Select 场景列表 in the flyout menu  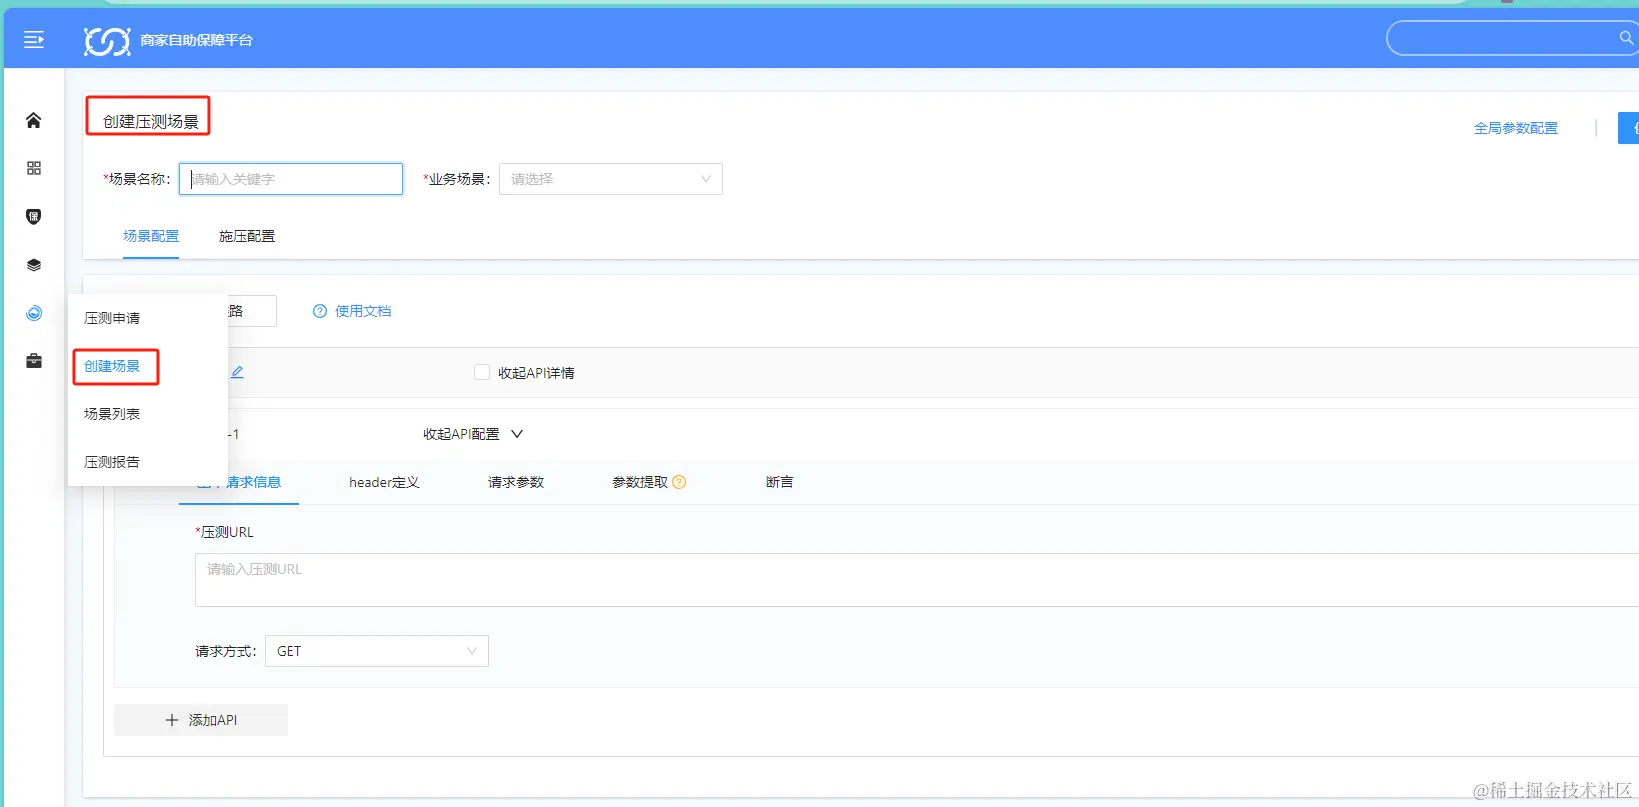112,414
